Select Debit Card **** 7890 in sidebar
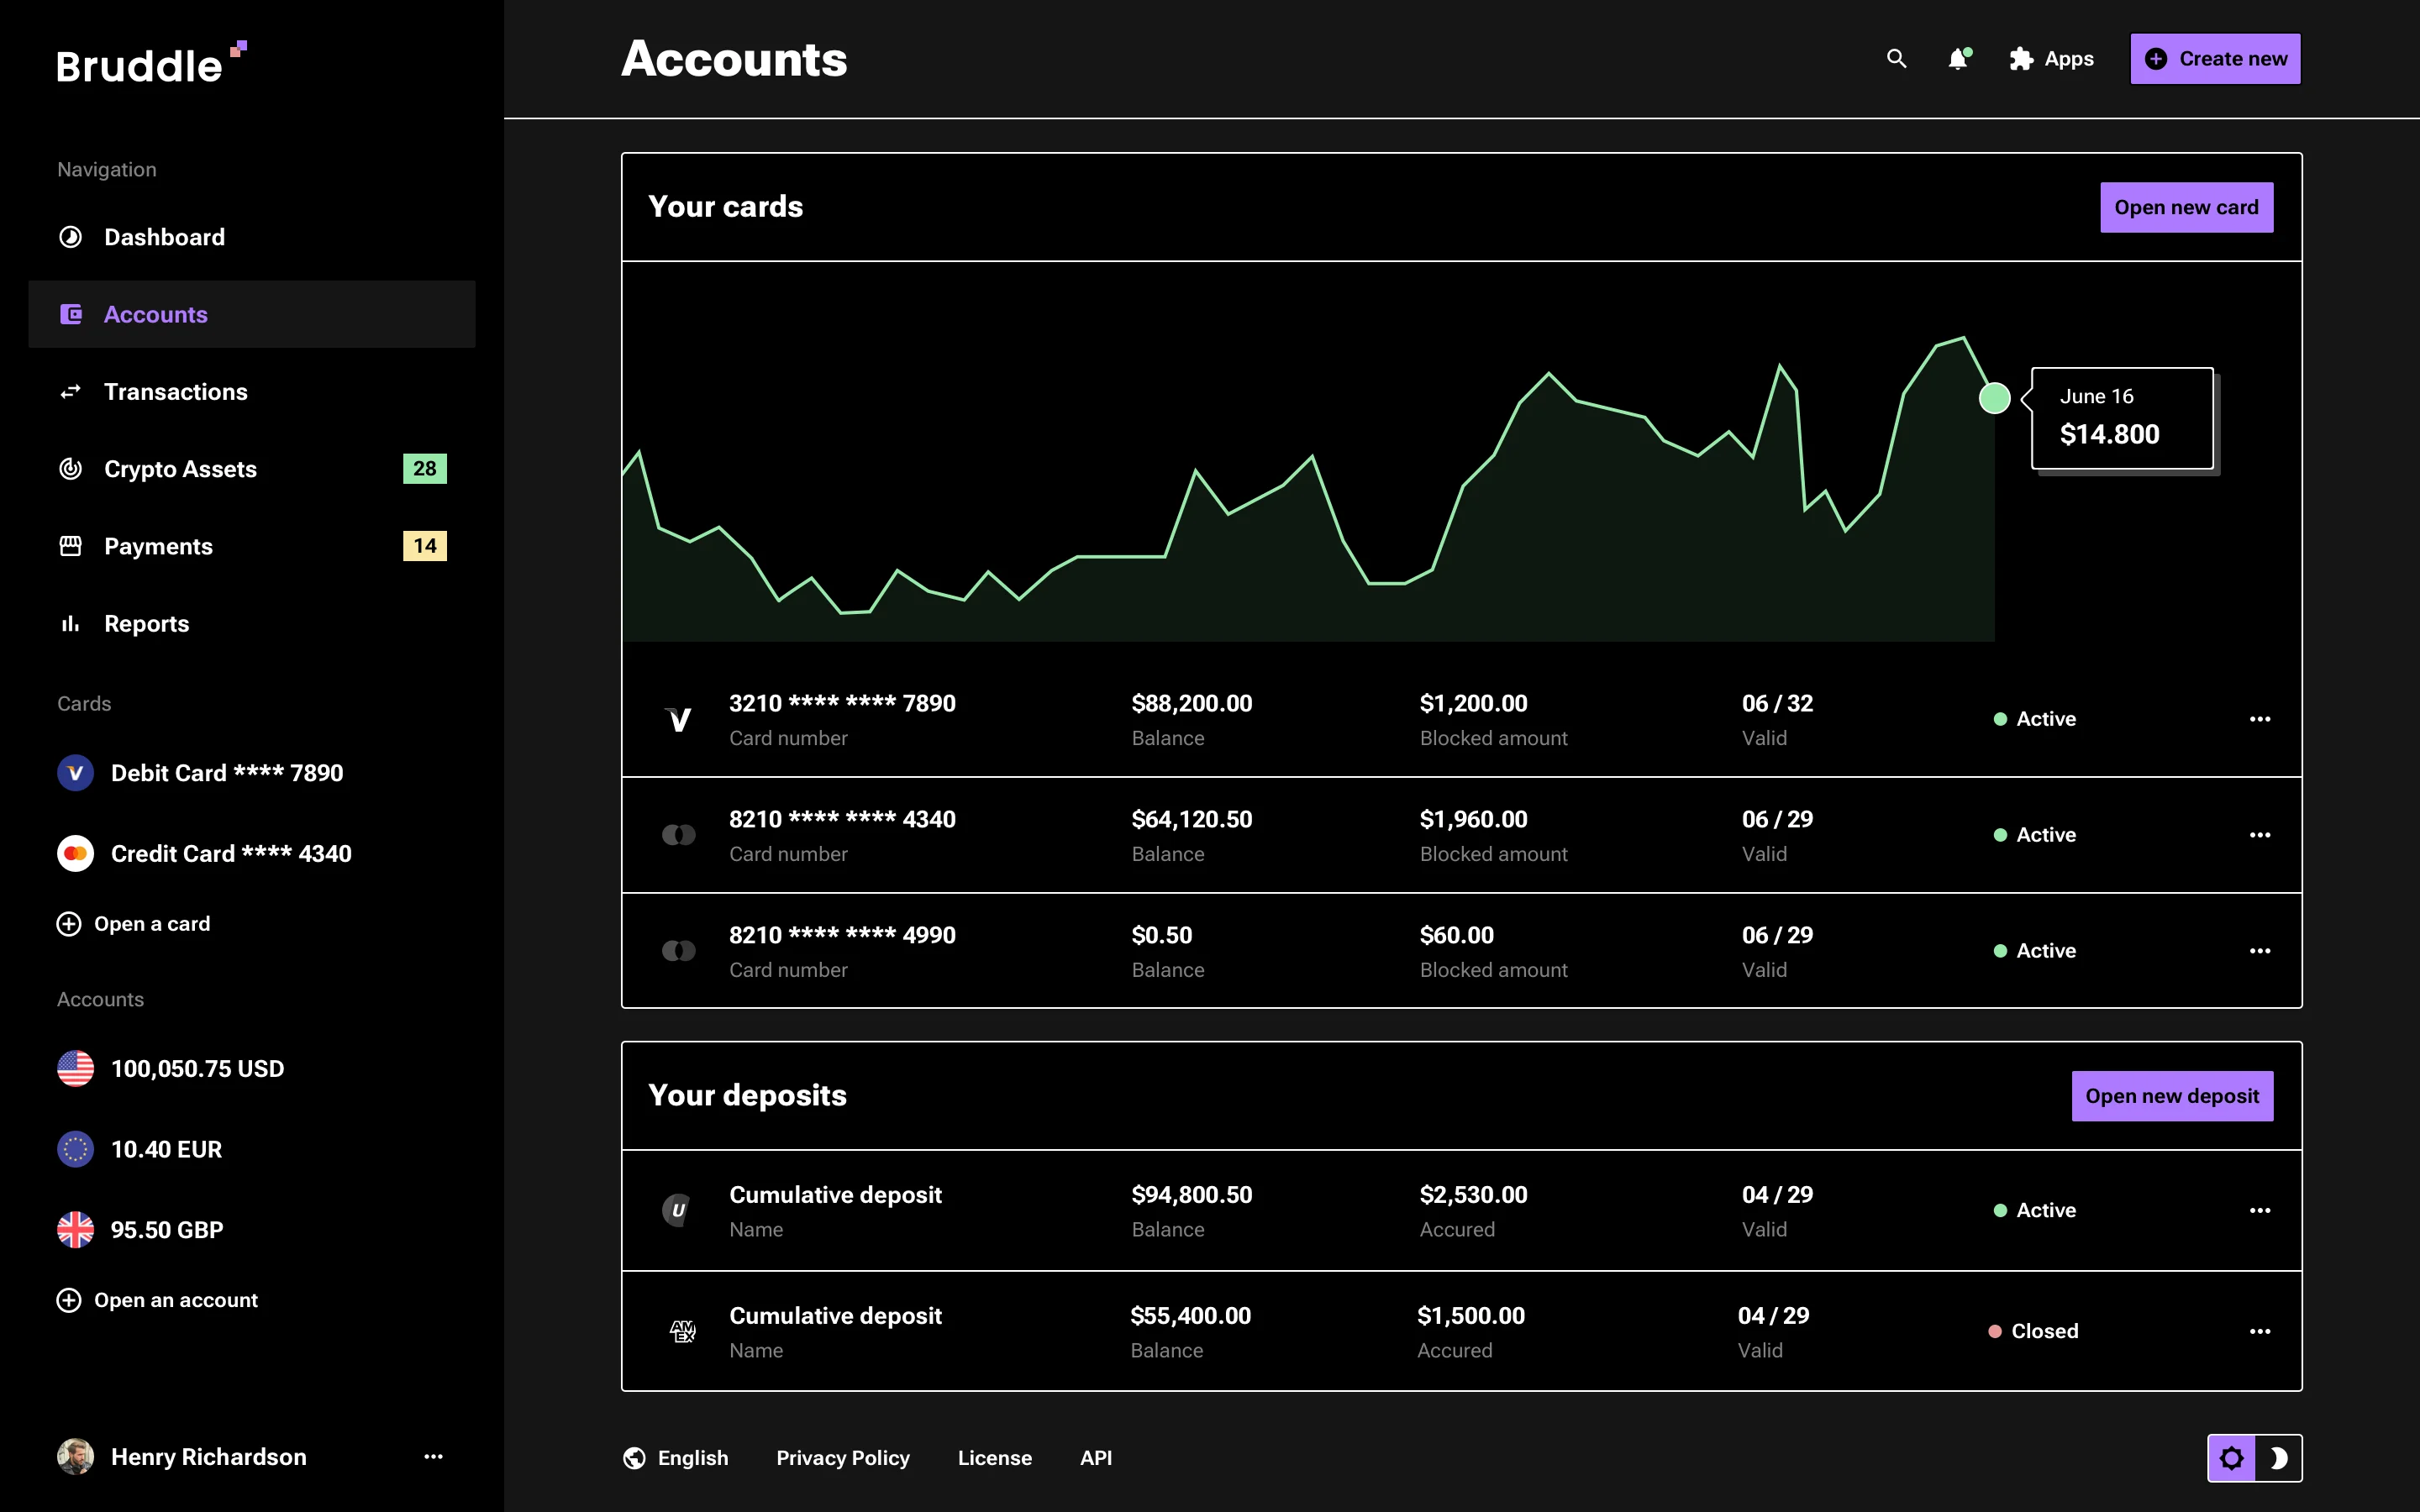This screenshot has width=2420, height=1512. pyautogui.click(x=228, y=772)
